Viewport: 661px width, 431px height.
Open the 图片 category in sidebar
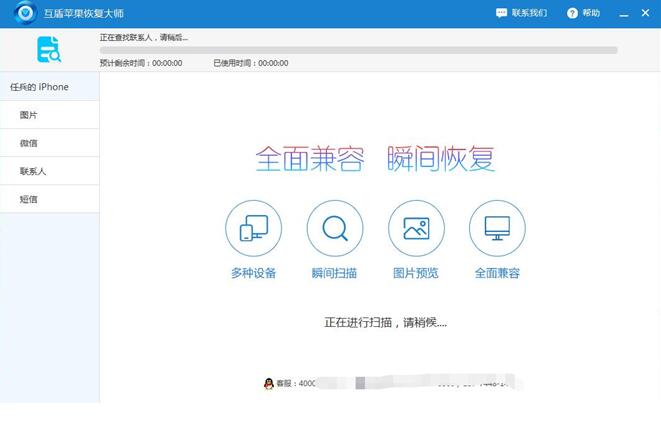pyautogui.click(x=50, y=115)
